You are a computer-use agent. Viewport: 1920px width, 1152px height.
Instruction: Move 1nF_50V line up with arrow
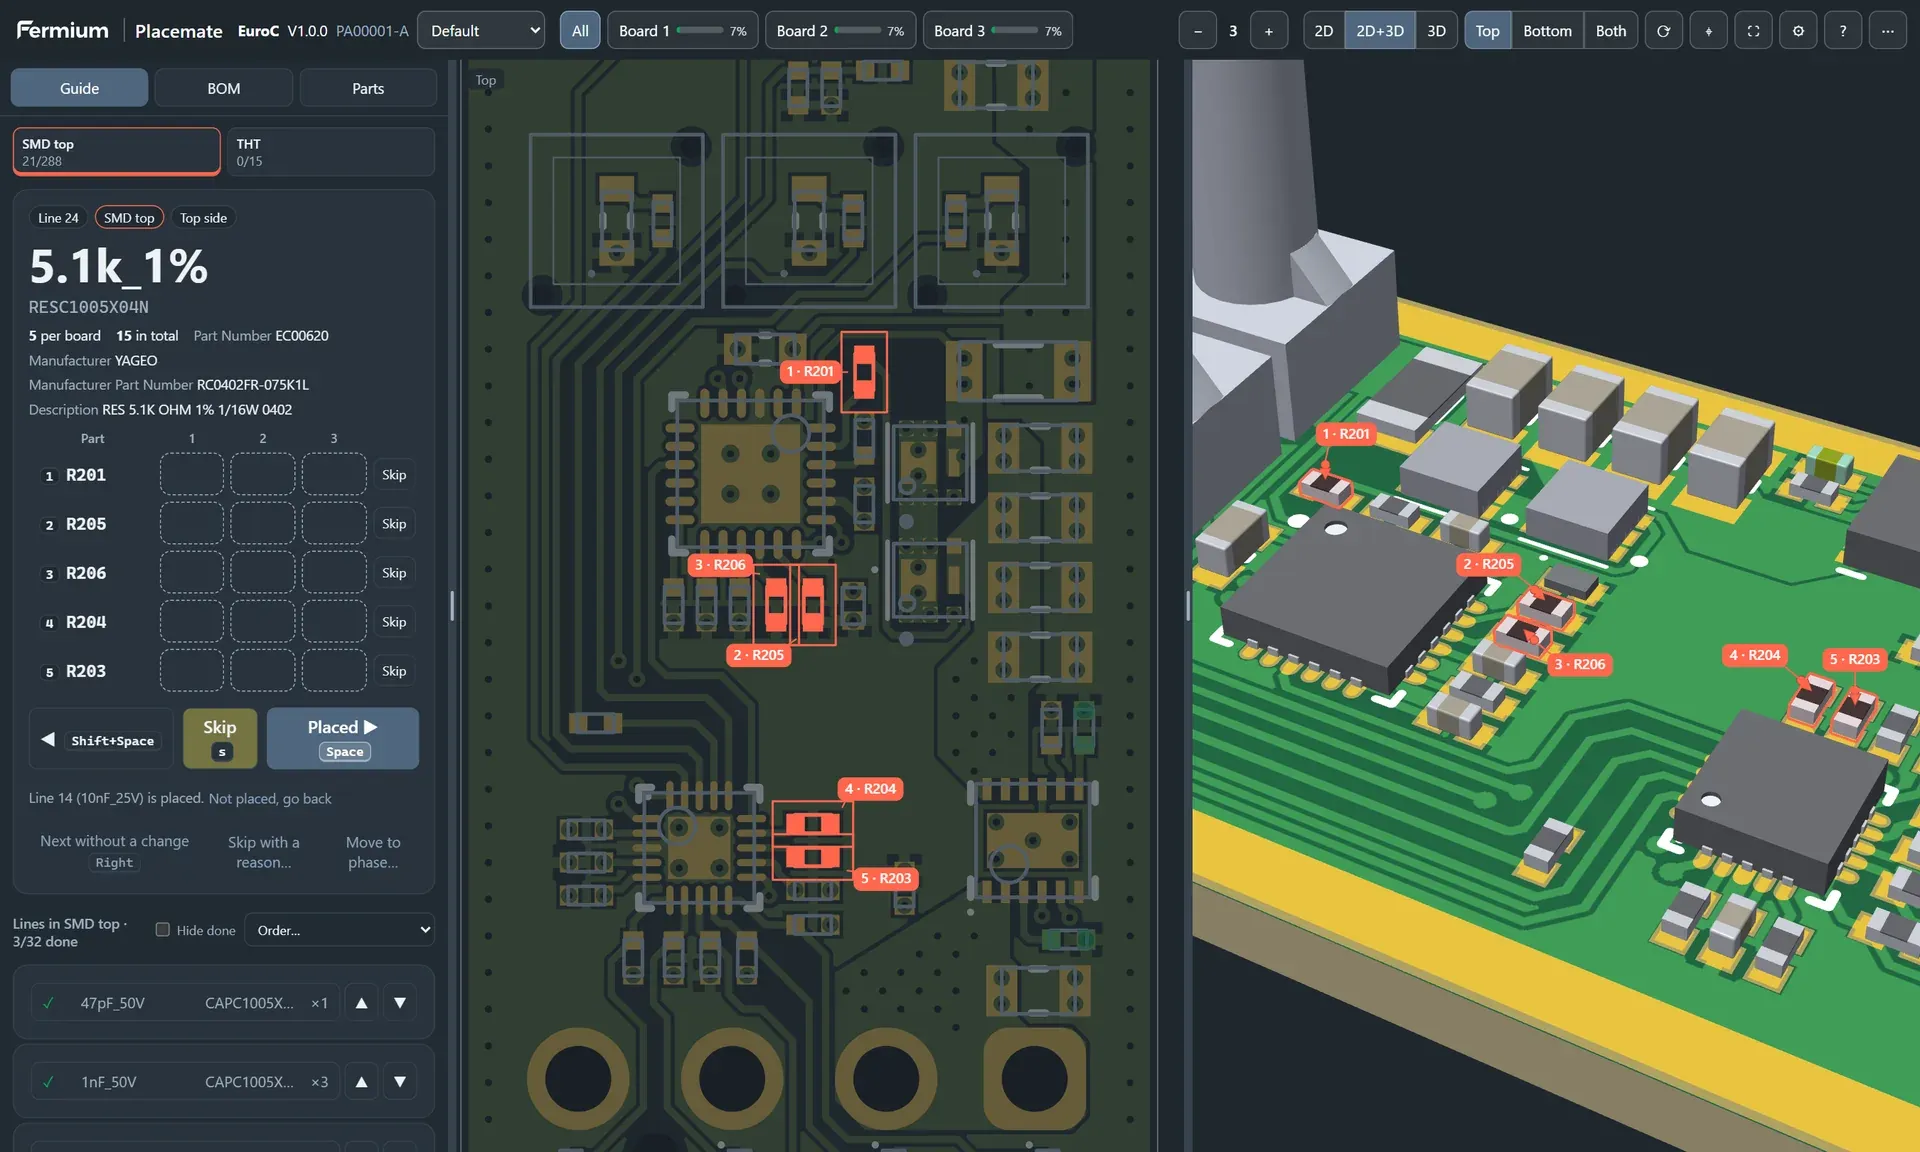click(362, 1082)
